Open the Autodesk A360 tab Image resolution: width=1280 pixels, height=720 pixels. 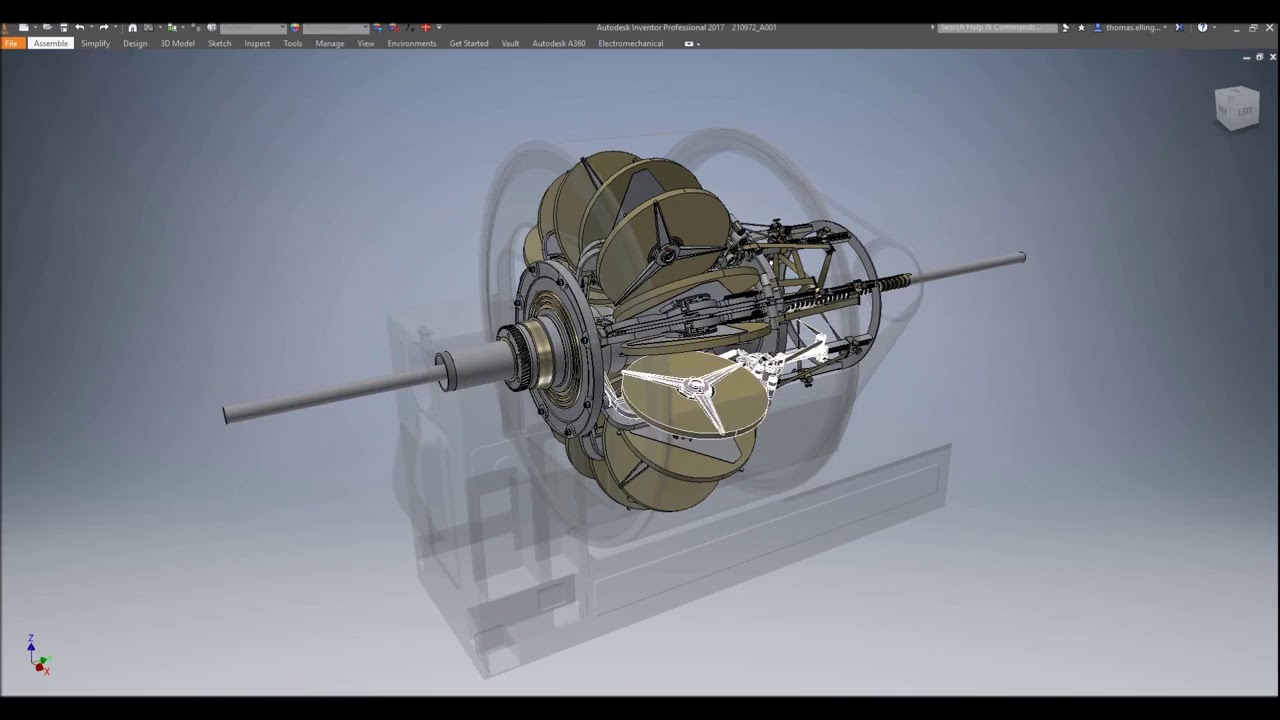click(559, 43)
